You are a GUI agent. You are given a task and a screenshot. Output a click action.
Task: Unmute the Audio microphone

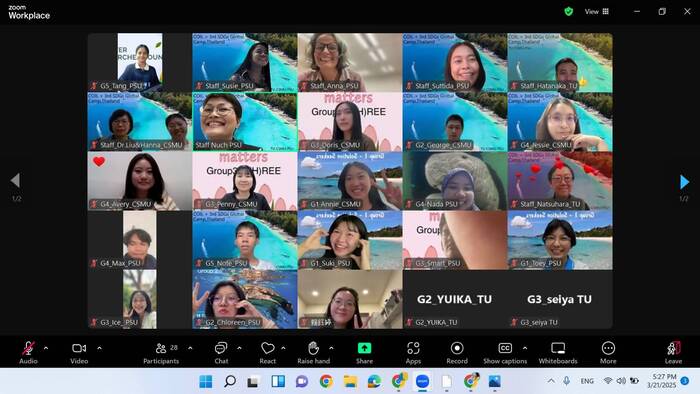click(28, 353)
